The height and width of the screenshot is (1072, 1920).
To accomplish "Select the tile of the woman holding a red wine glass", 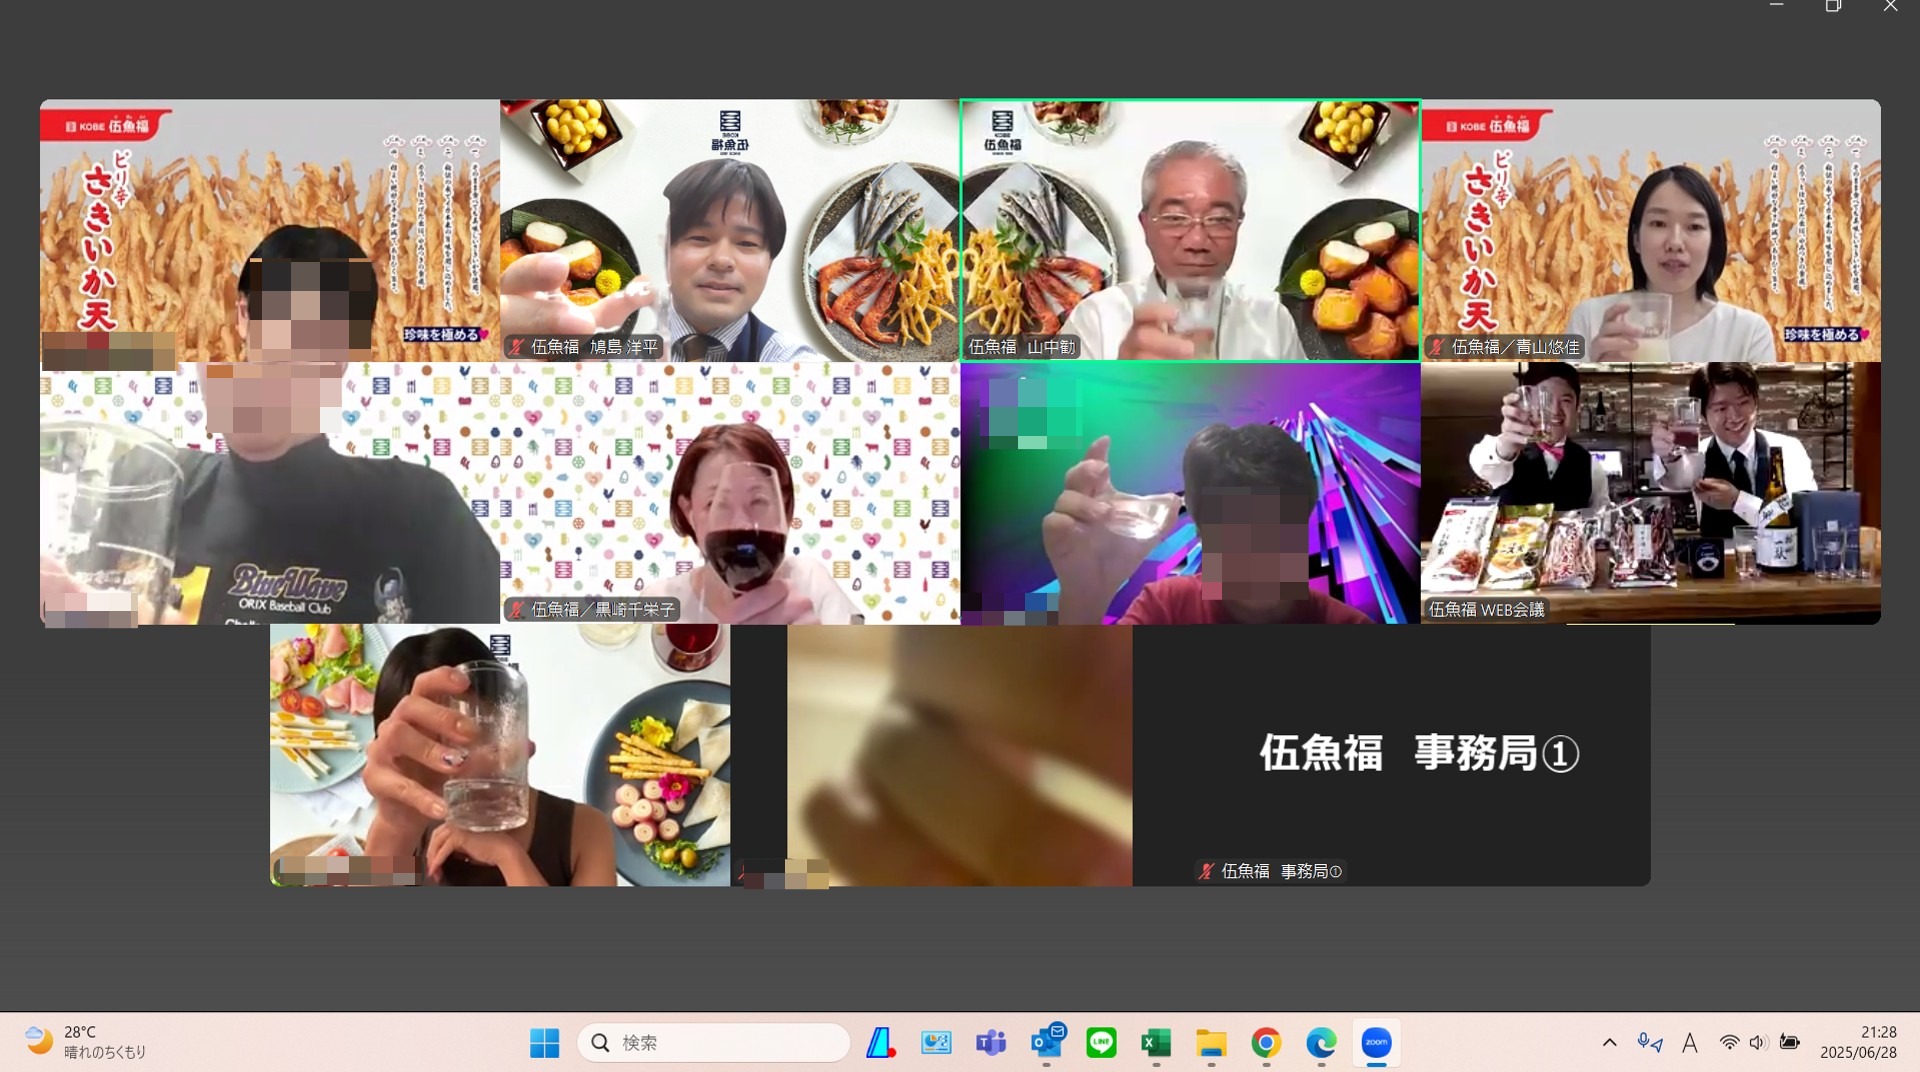I will pyautogui.click(x=730, y=493).
